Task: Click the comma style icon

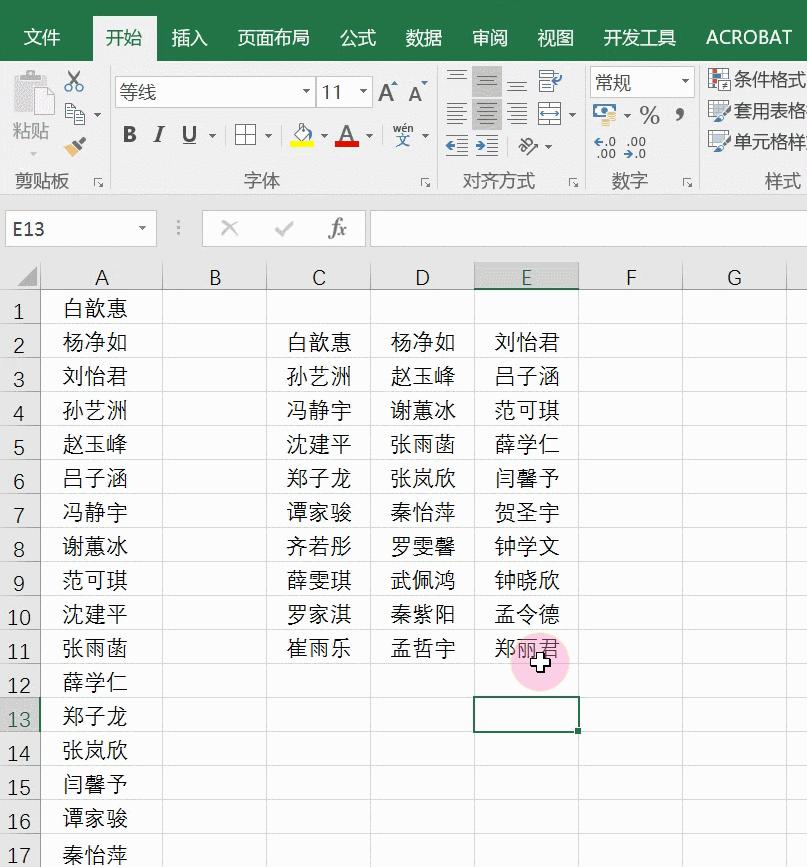Action: point(679,115)
